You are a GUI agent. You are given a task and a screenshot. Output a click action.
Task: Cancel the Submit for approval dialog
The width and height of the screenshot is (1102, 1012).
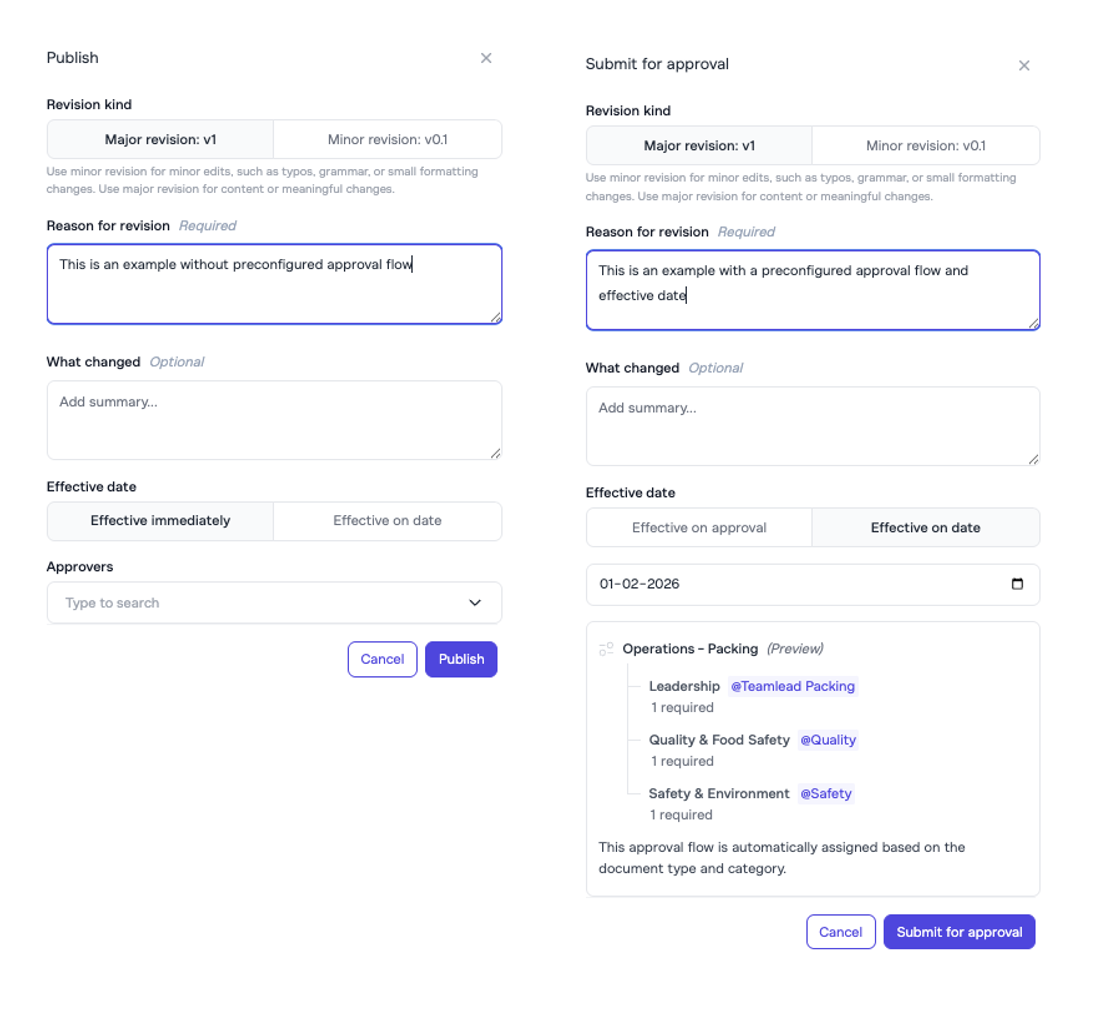pyautogui.click(x=840, y=932)
